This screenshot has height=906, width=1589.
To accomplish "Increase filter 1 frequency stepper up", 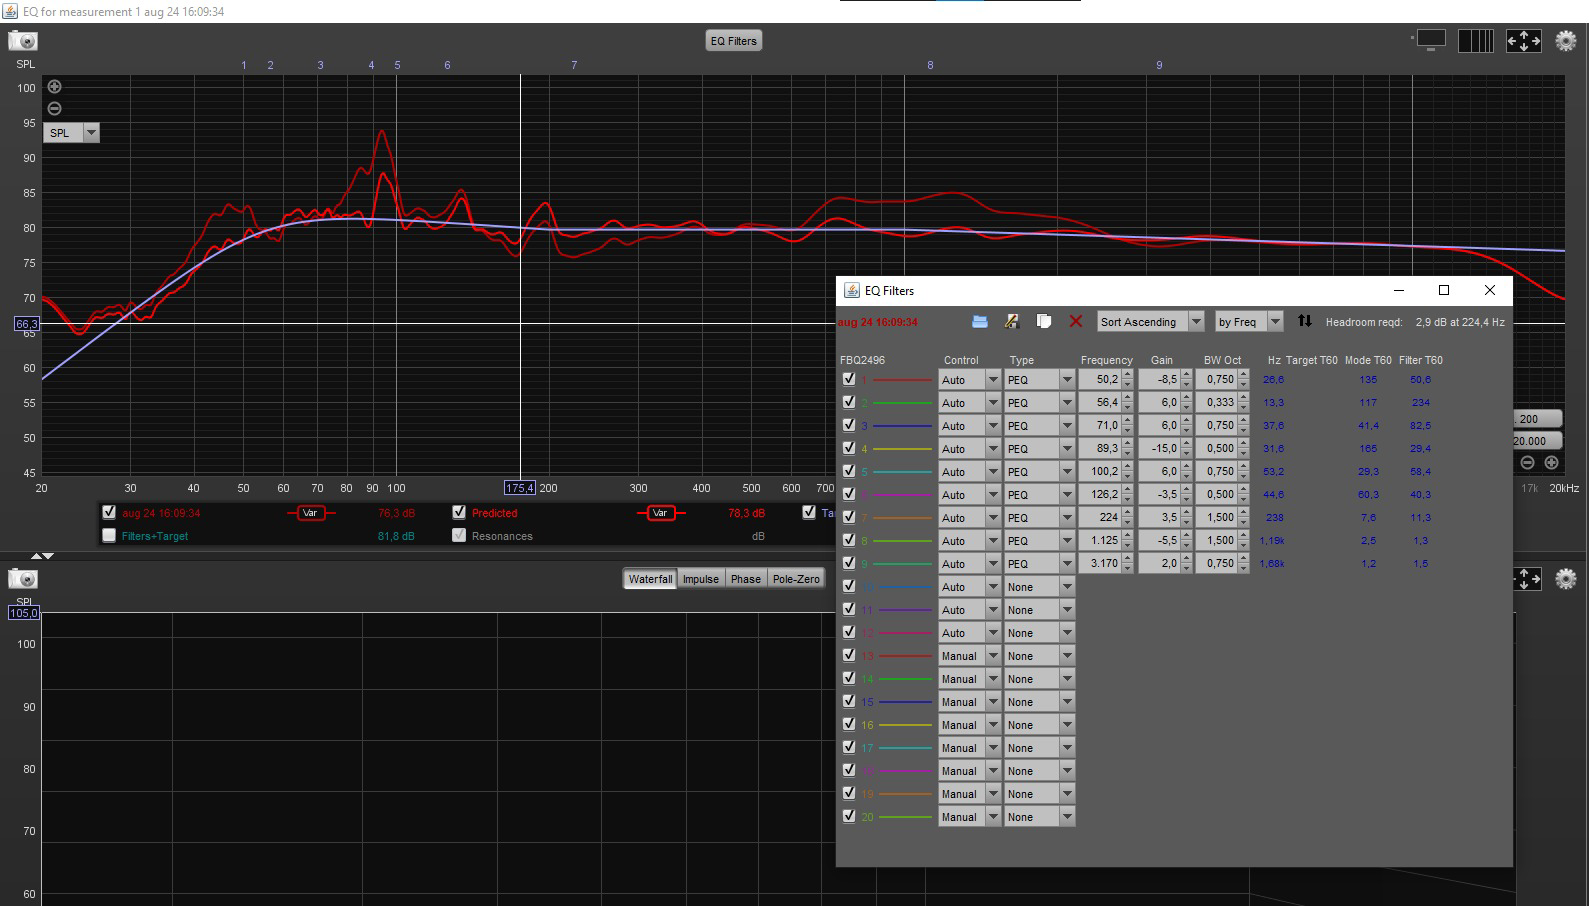I will click(x=1128, y=375).
